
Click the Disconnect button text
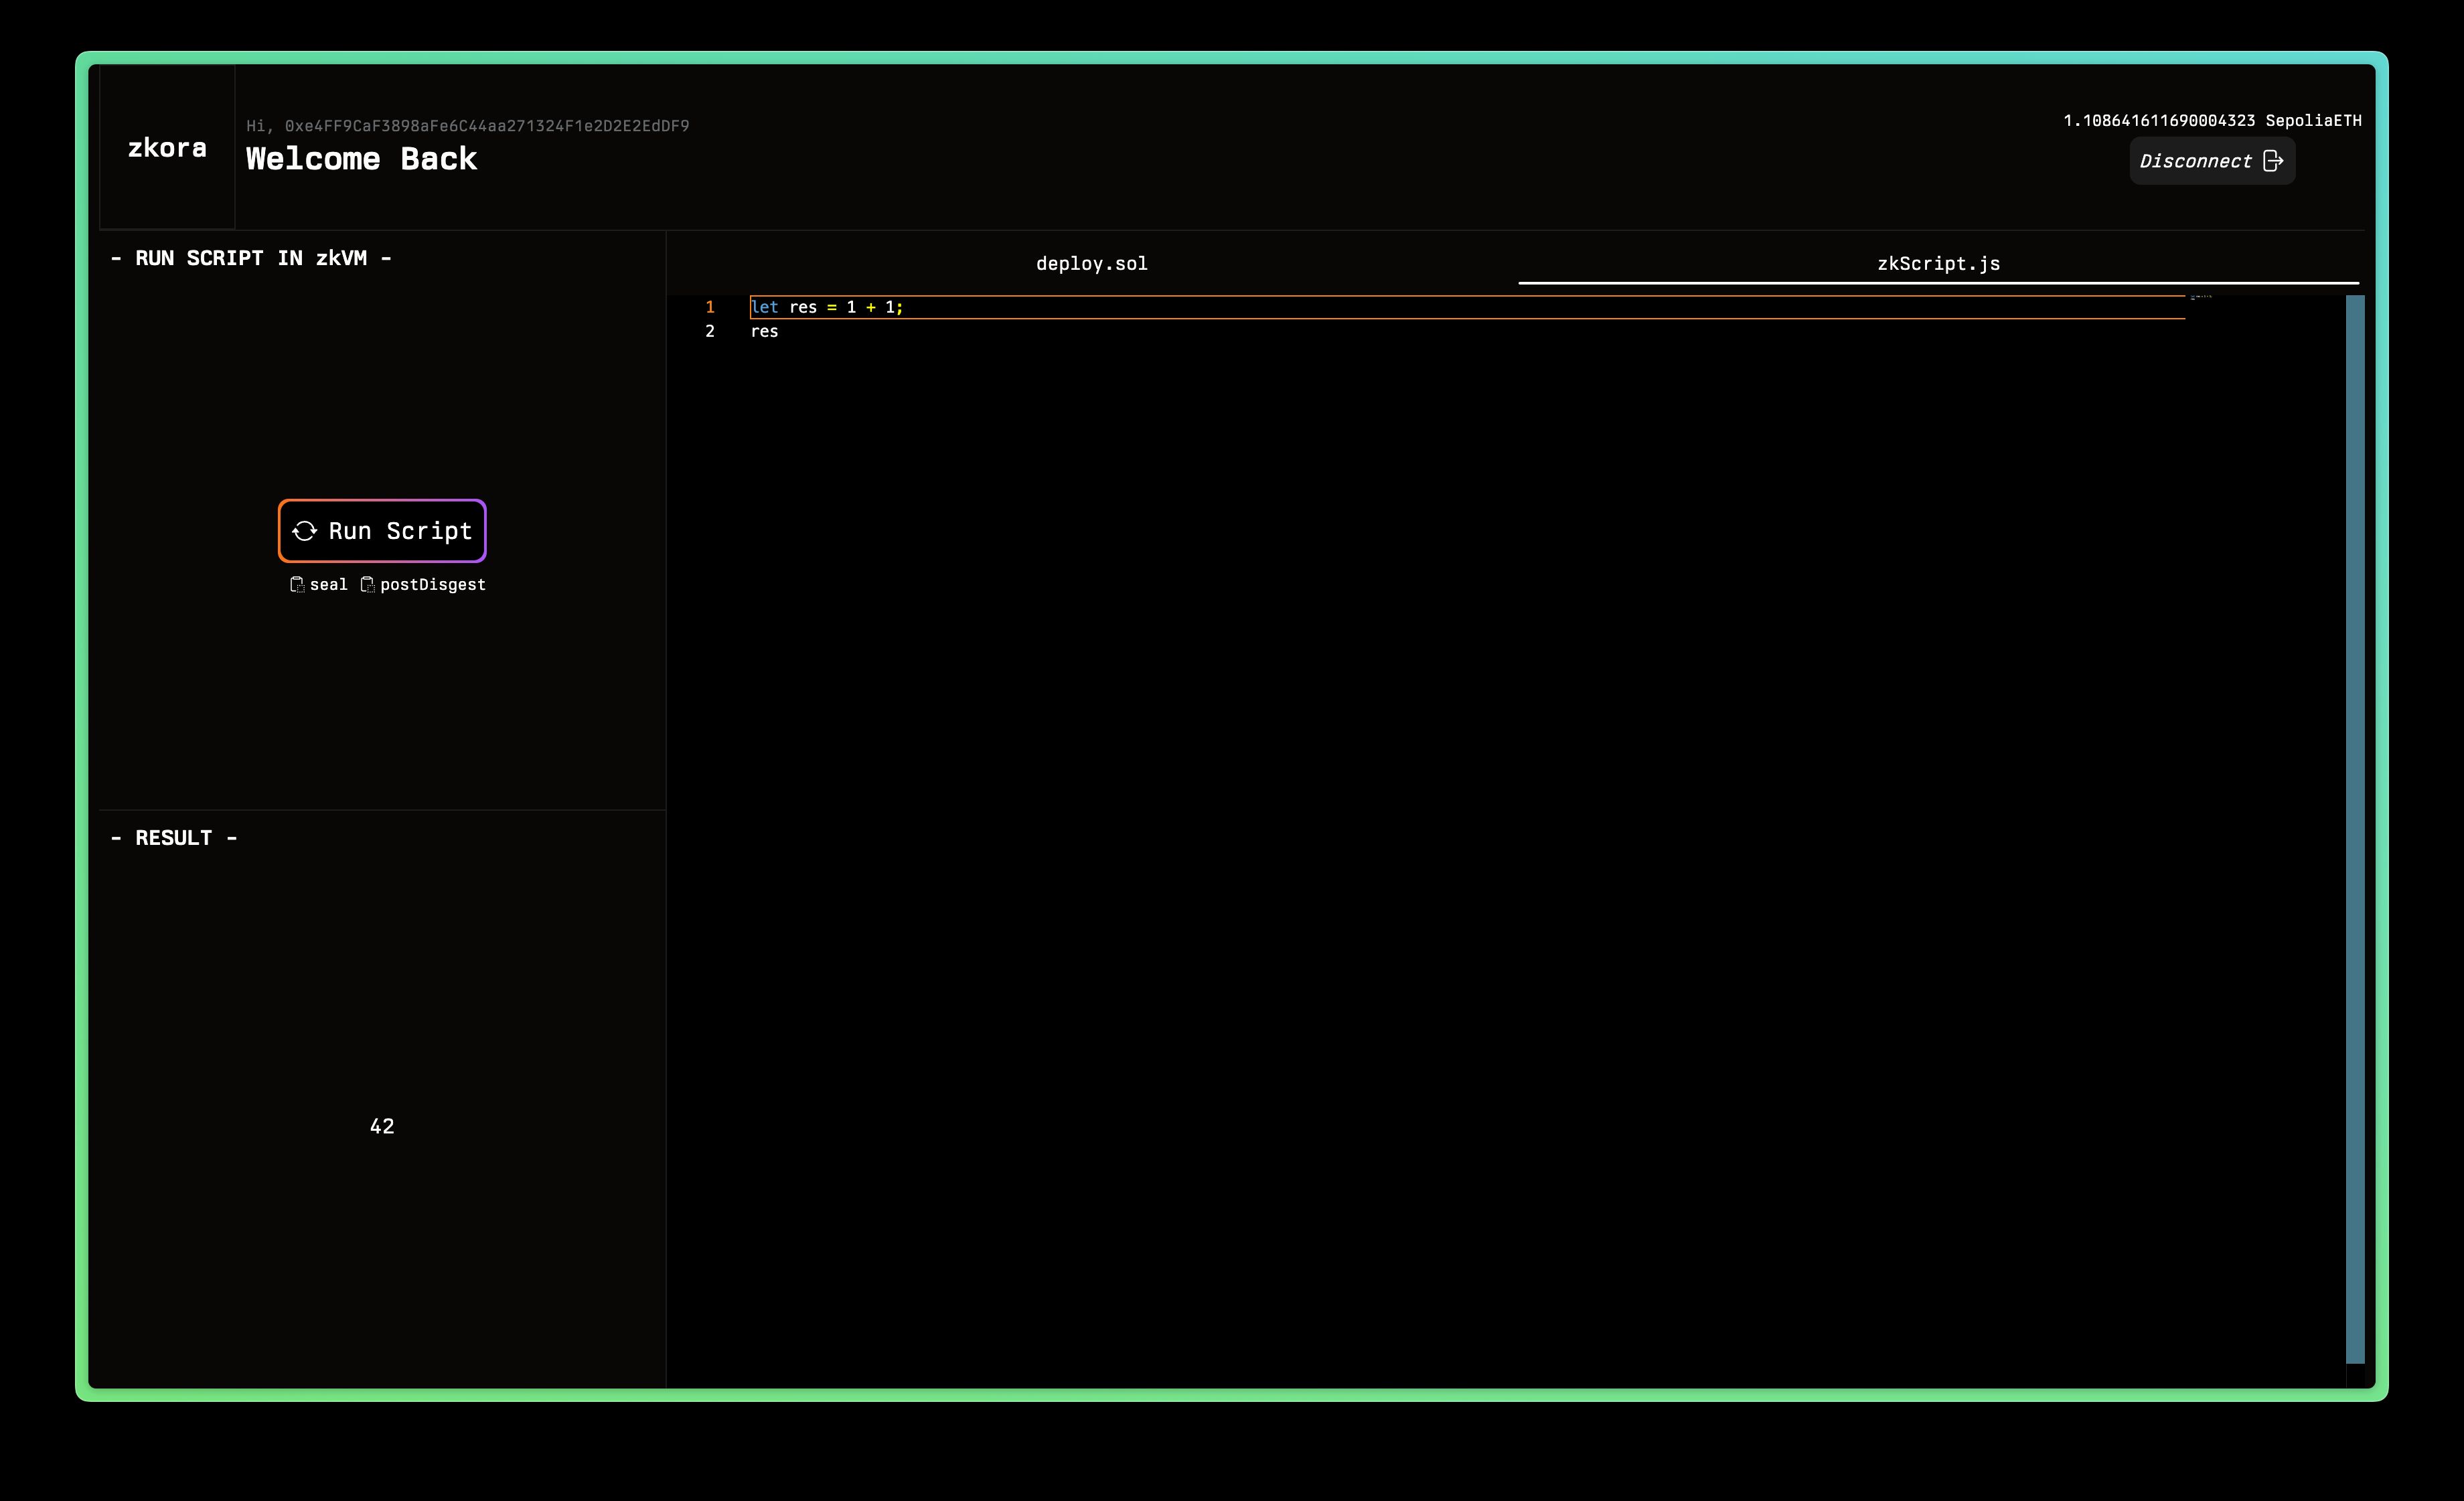pos(2195,161)
